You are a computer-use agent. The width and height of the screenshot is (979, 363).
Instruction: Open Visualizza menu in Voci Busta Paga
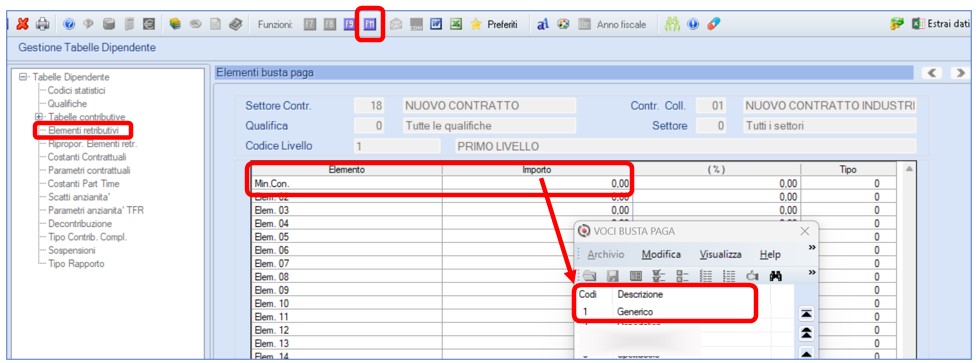pos(721,255)
